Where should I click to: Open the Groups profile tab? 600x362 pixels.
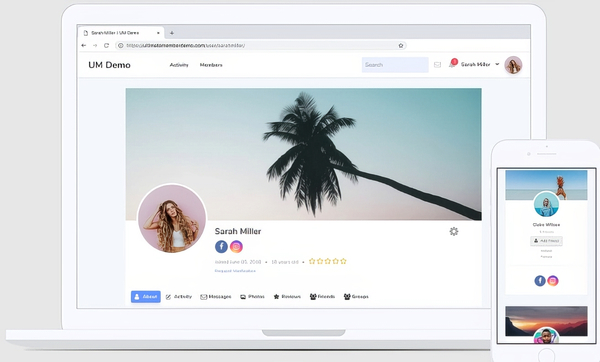click(x=356, y=297)
